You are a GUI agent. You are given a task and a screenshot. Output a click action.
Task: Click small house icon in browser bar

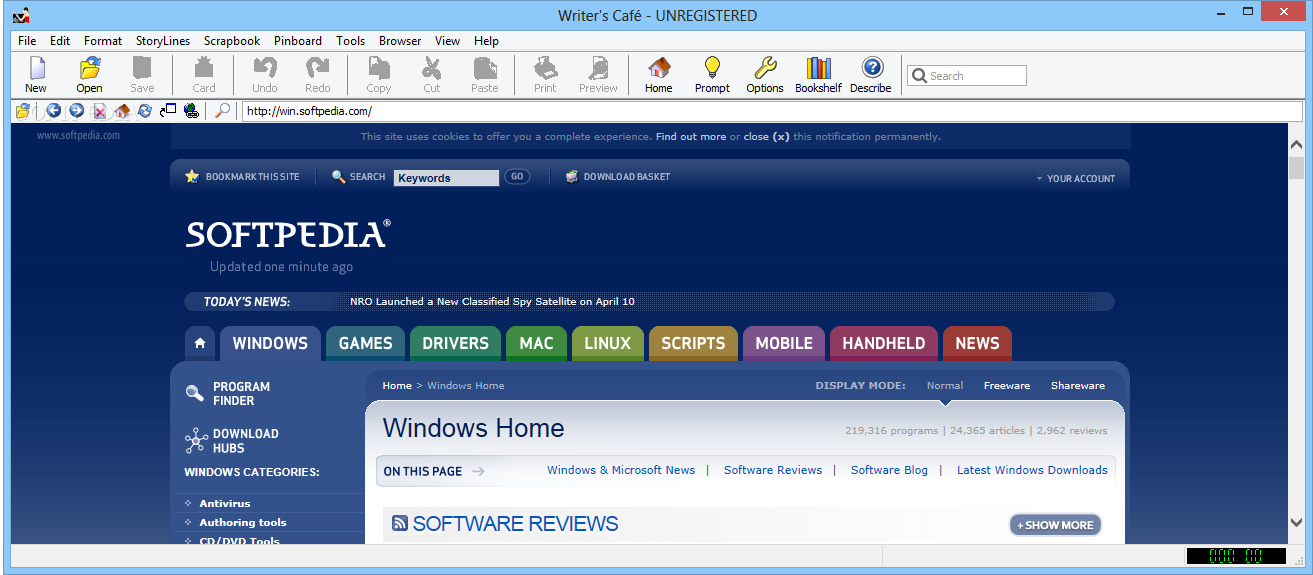(x=122, y=111)
